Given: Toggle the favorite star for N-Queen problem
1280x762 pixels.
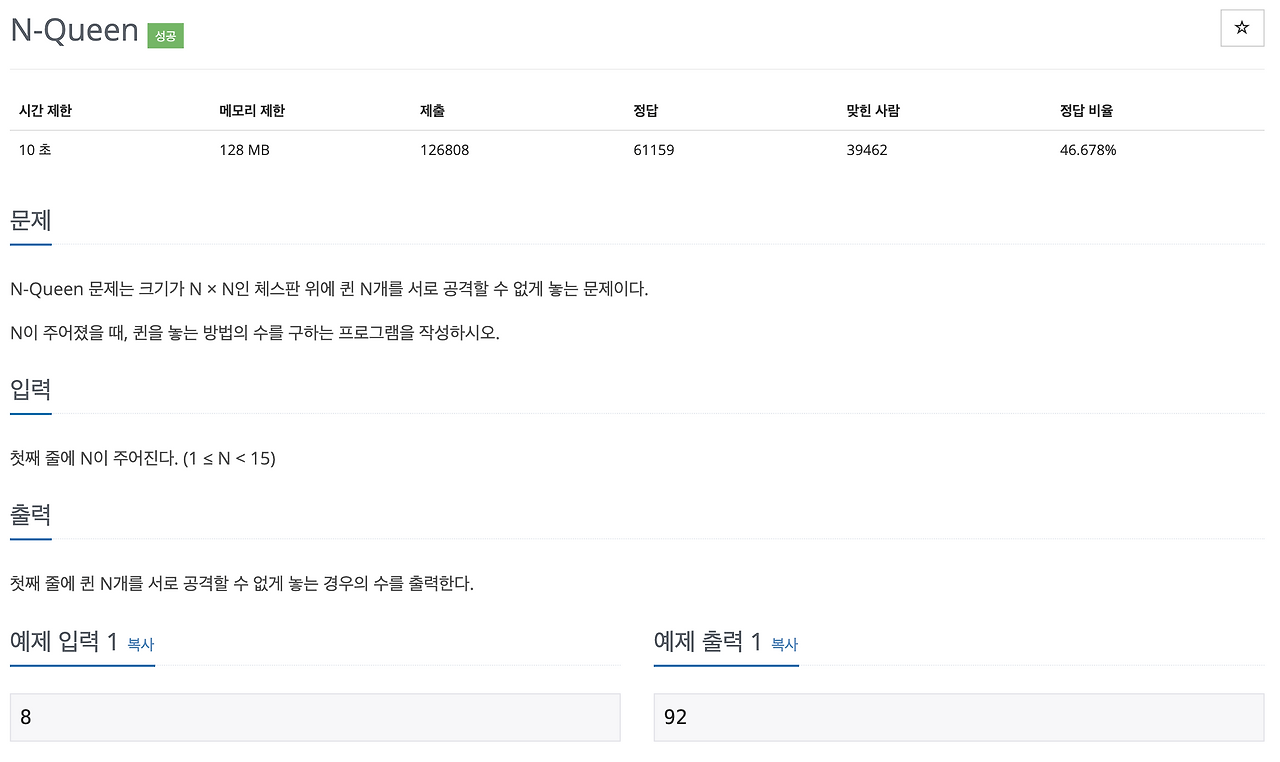Looking at the screenshot, I should tap(1242, 28).
